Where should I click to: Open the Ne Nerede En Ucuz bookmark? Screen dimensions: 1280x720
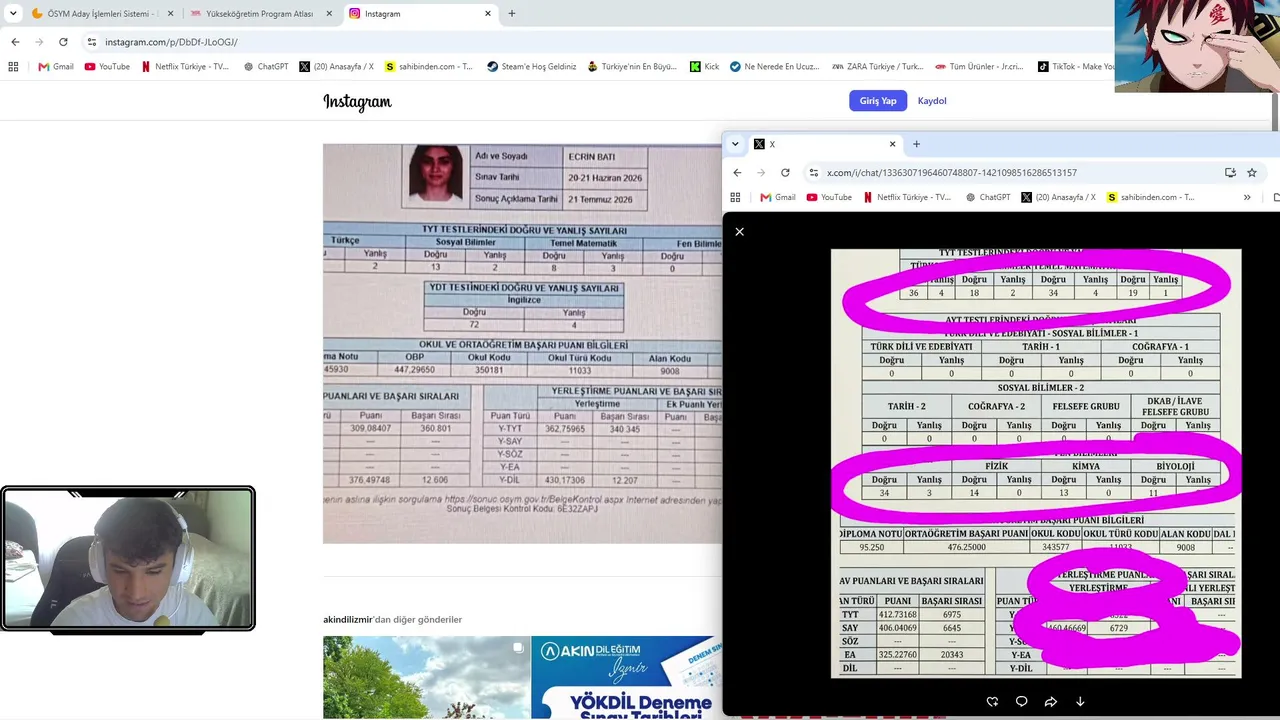pos(775,67)
